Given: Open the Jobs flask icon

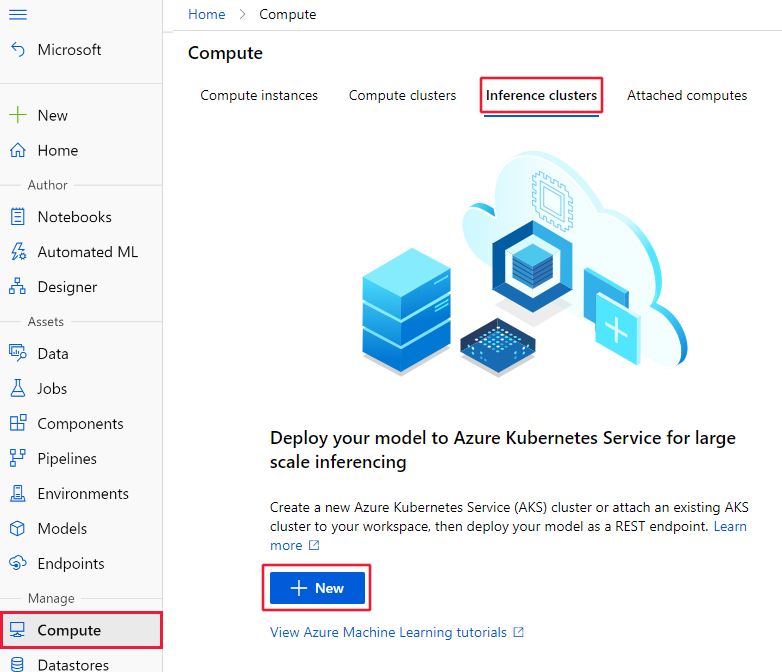Looking at the screenshot, I should tap(17, 388).
